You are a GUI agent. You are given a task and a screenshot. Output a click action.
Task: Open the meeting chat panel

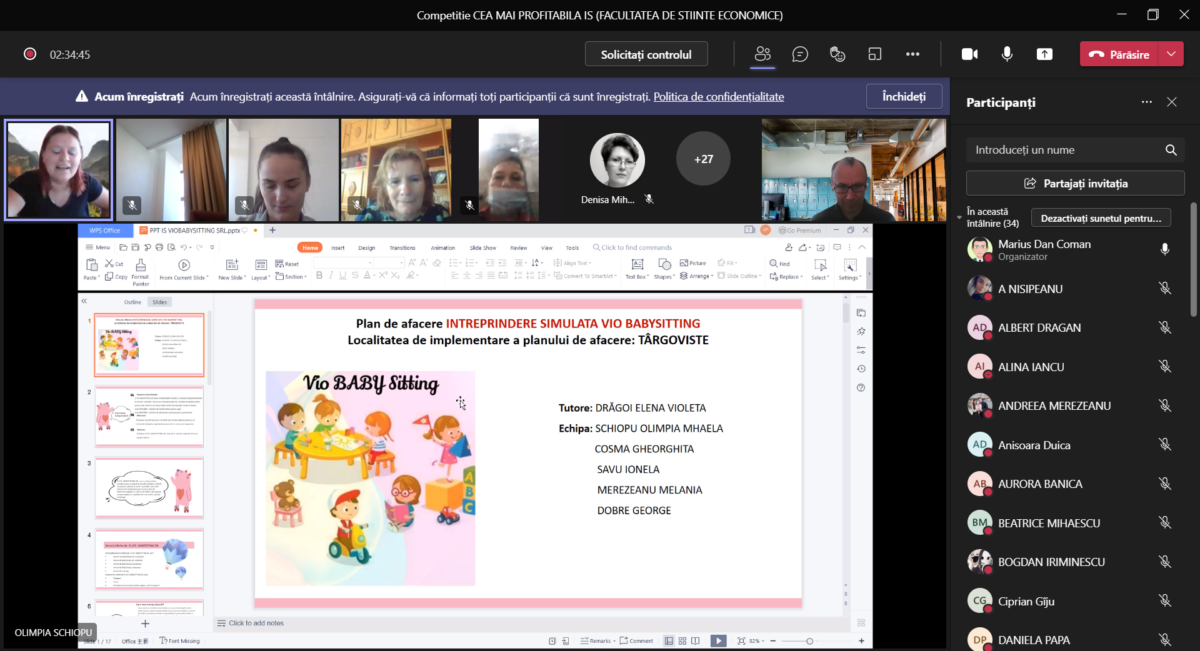800,54
